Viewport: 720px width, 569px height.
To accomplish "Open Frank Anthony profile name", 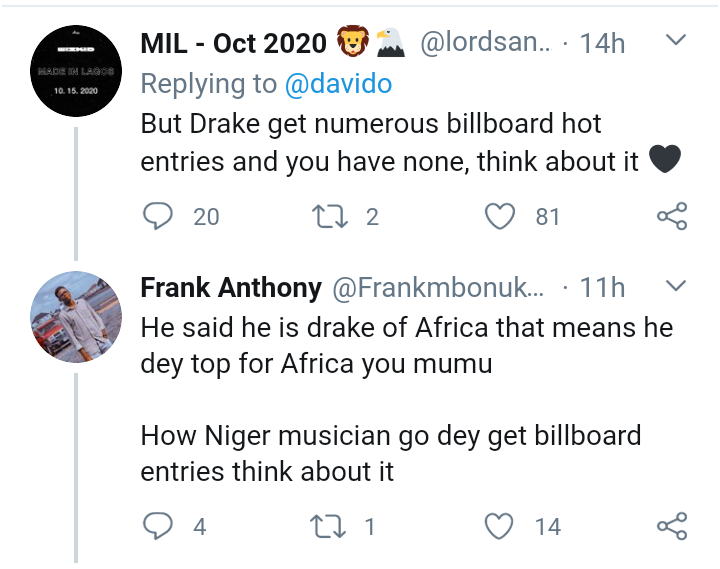I will point(231,288).
